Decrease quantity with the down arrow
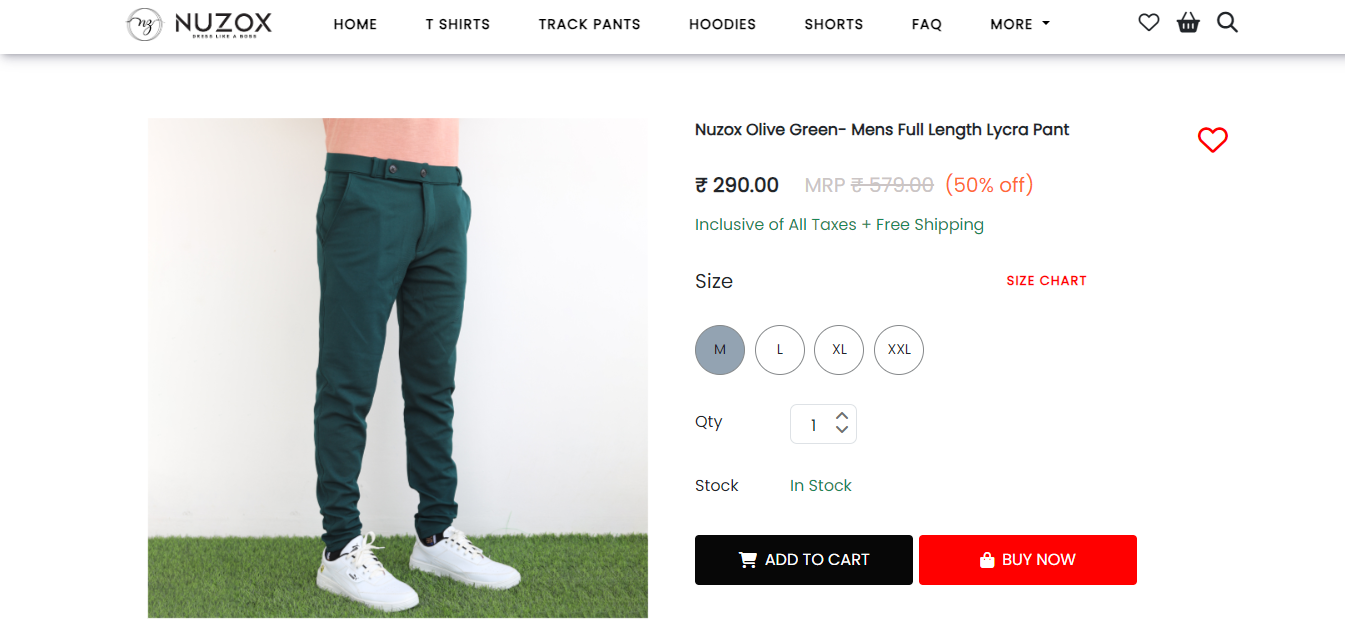The height and width of the screenshot is (623, 1345). click(x=842, y=431)
